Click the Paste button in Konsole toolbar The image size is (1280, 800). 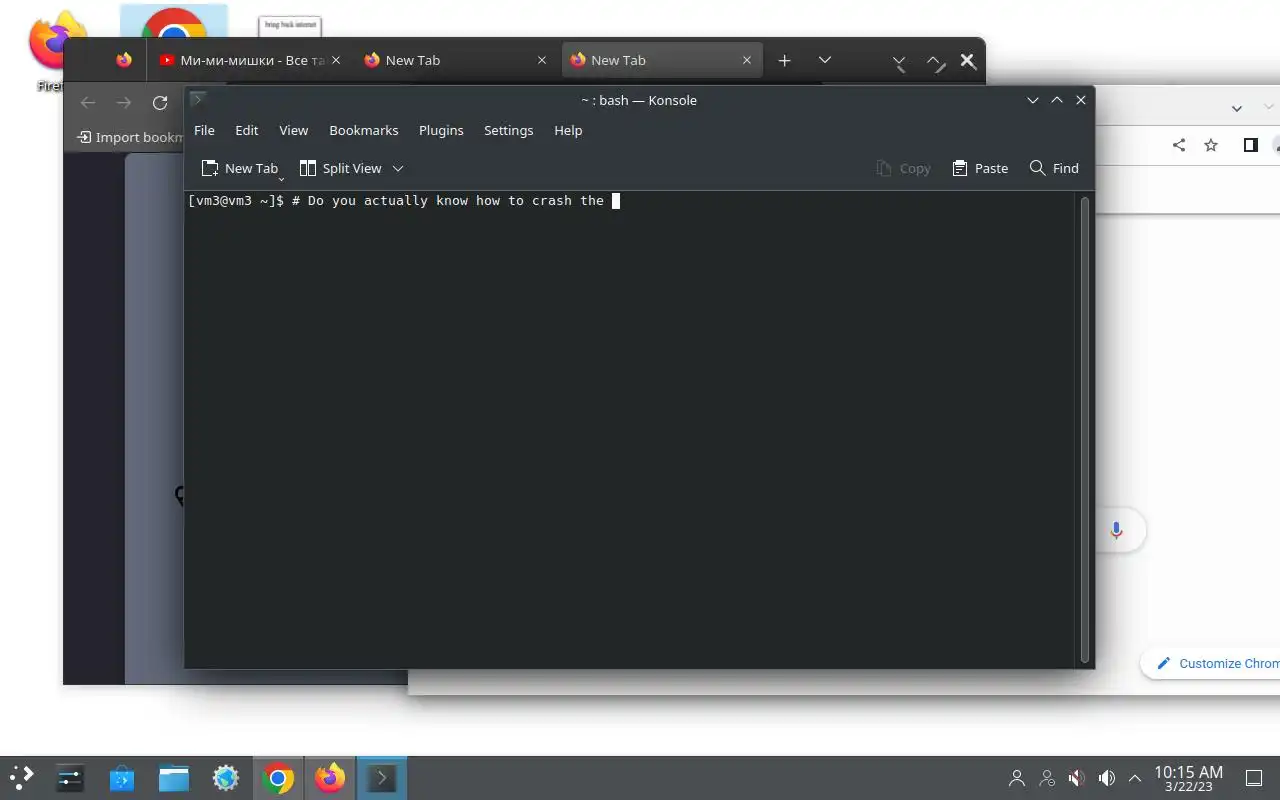pos(980,168)
